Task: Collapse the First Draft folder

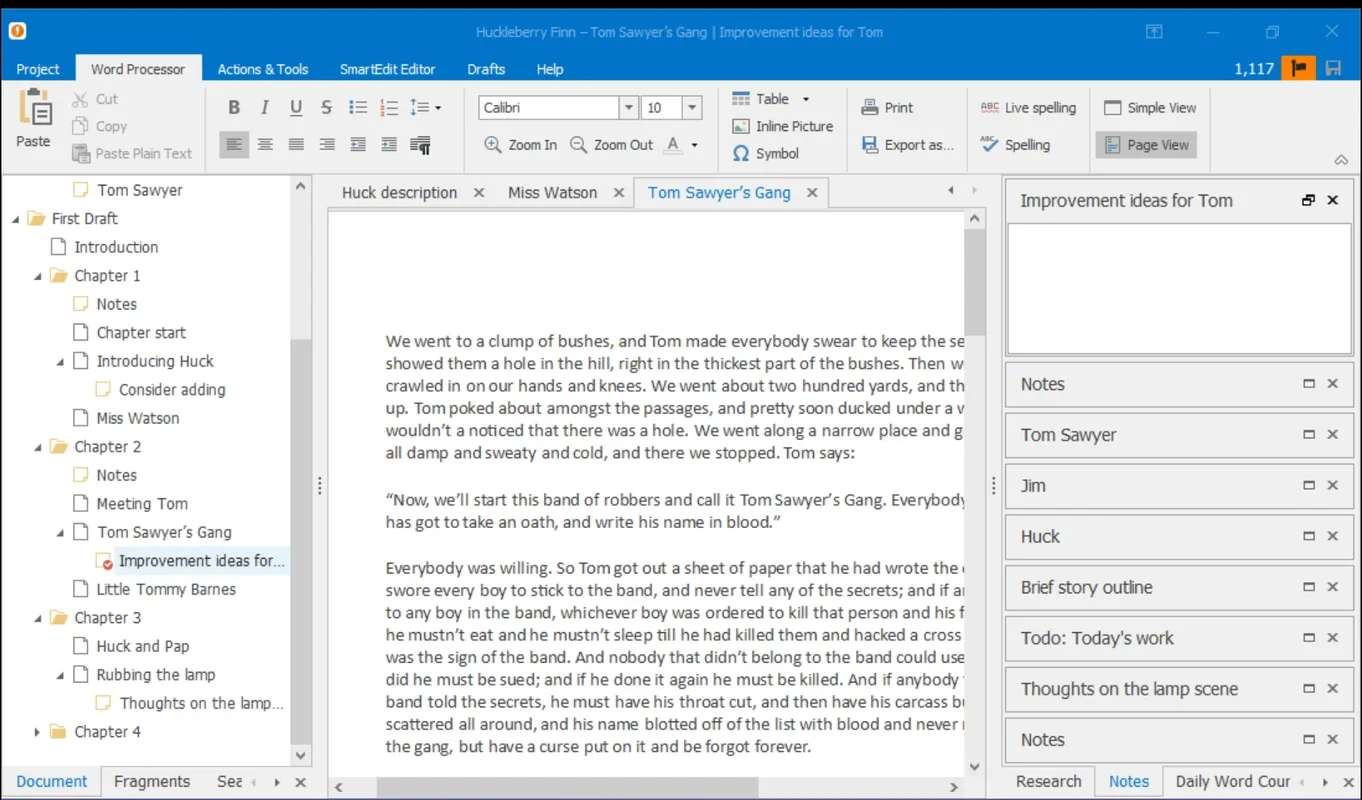Action: click(x=16, y=219)
